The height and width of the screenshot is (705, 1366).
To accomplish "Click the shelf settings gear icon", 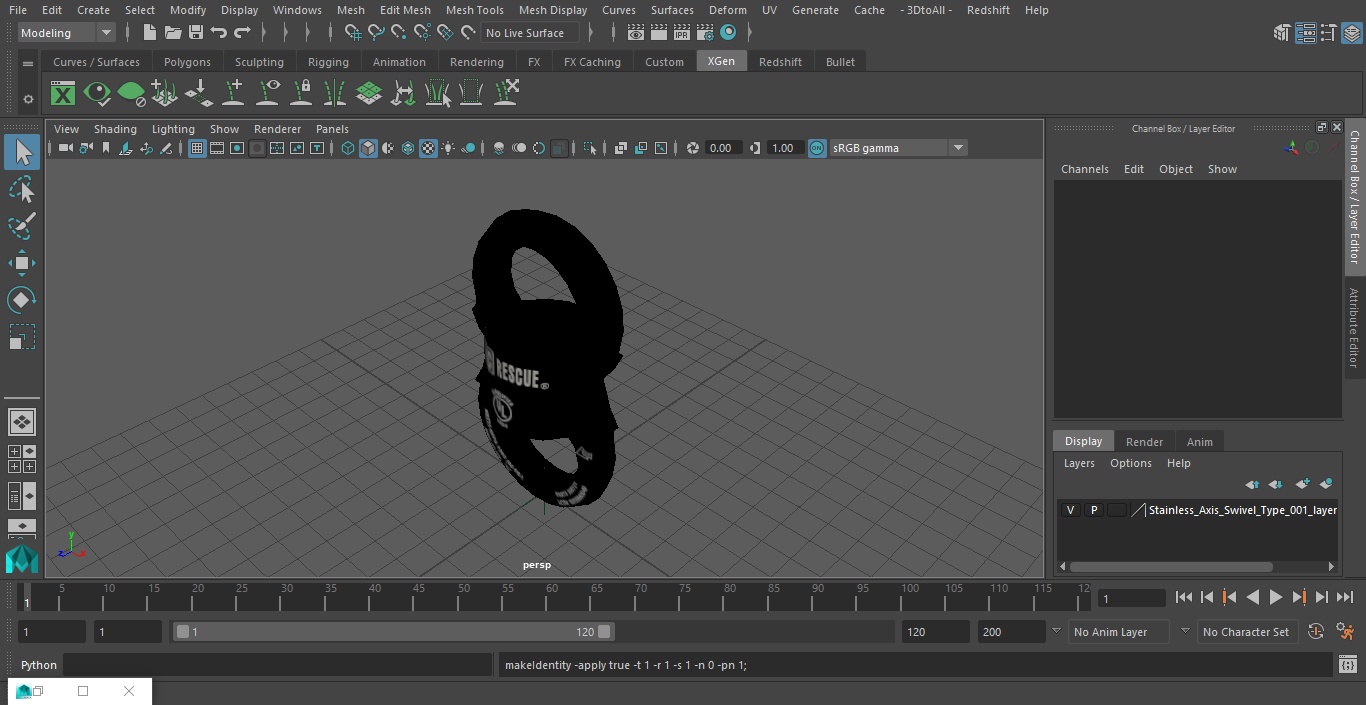I will point(28,99).
